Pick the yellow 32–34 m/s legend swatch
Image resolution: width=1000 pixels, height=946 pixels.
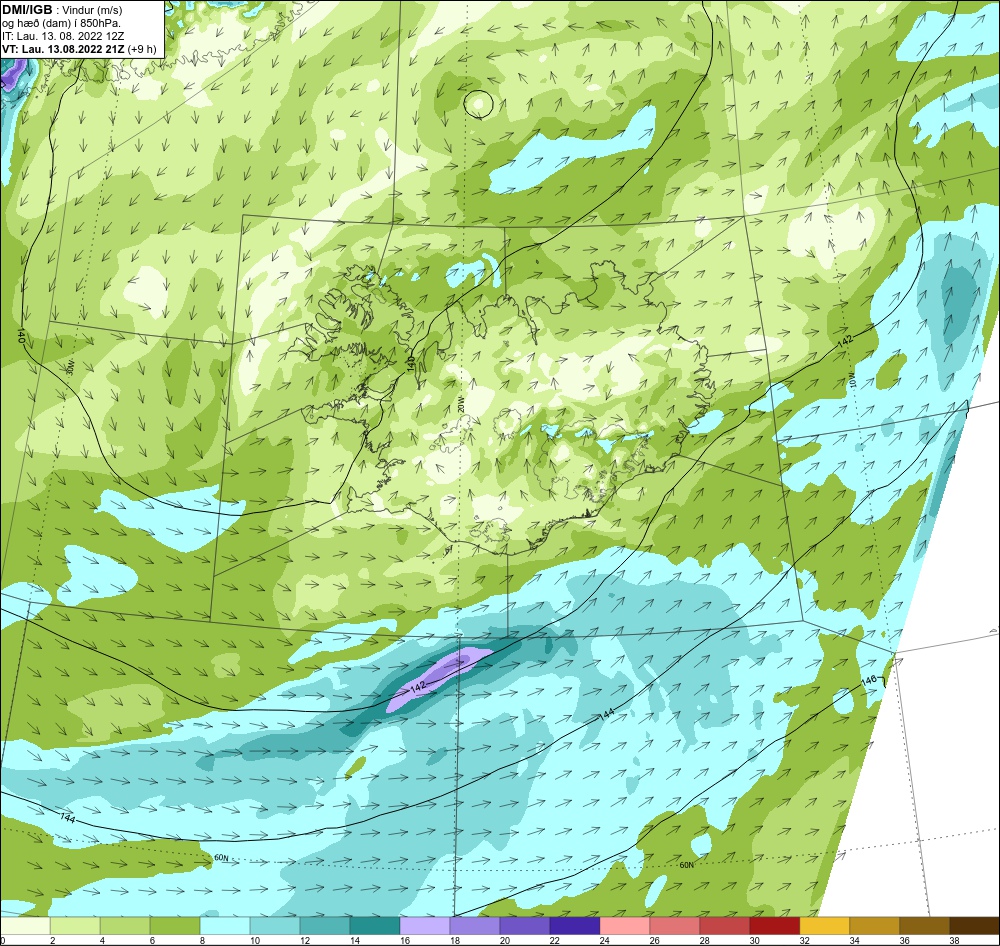coord(824,925)
